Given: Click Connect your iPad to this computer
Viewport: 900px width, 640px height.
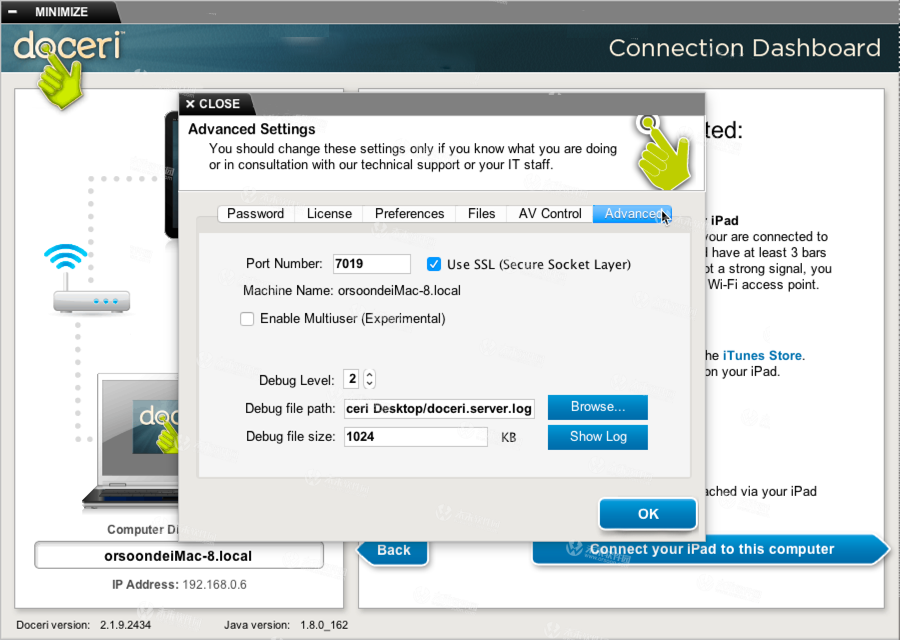Looking at the screenshot, I should click(711, 549).
